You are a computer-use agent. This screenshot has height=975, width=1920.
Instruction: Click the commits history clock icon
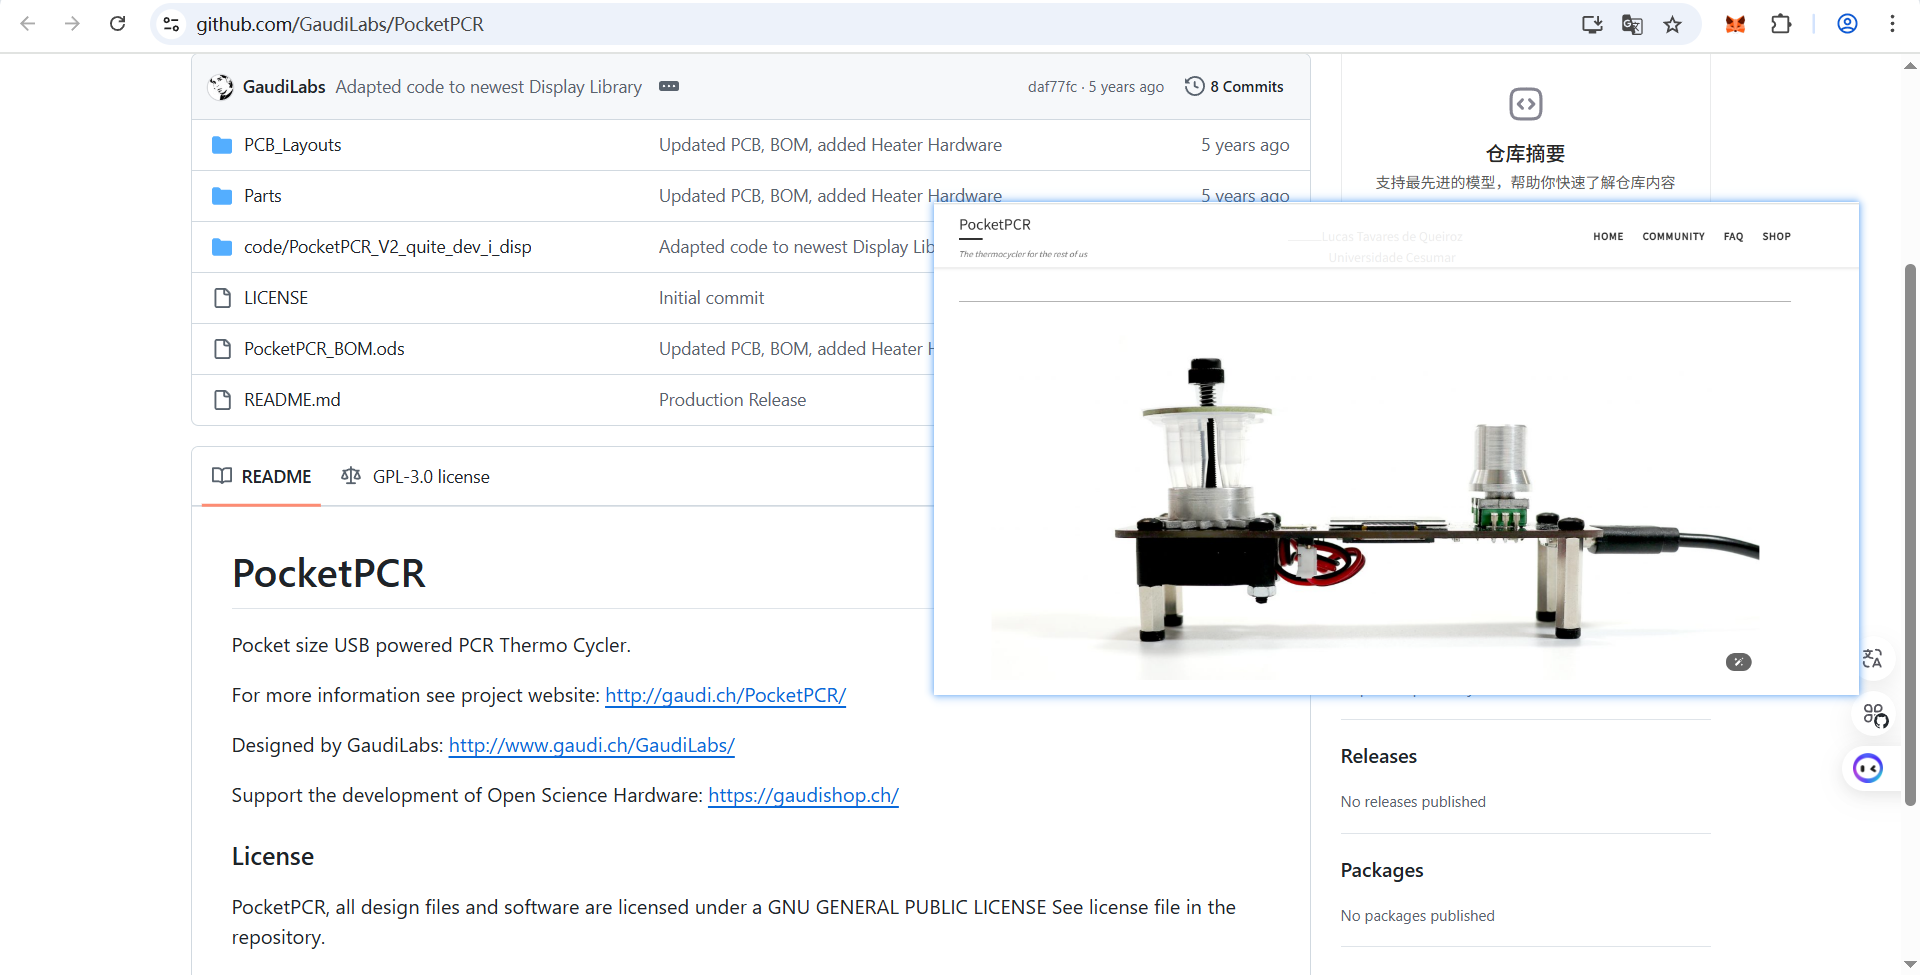(1194, 86)
